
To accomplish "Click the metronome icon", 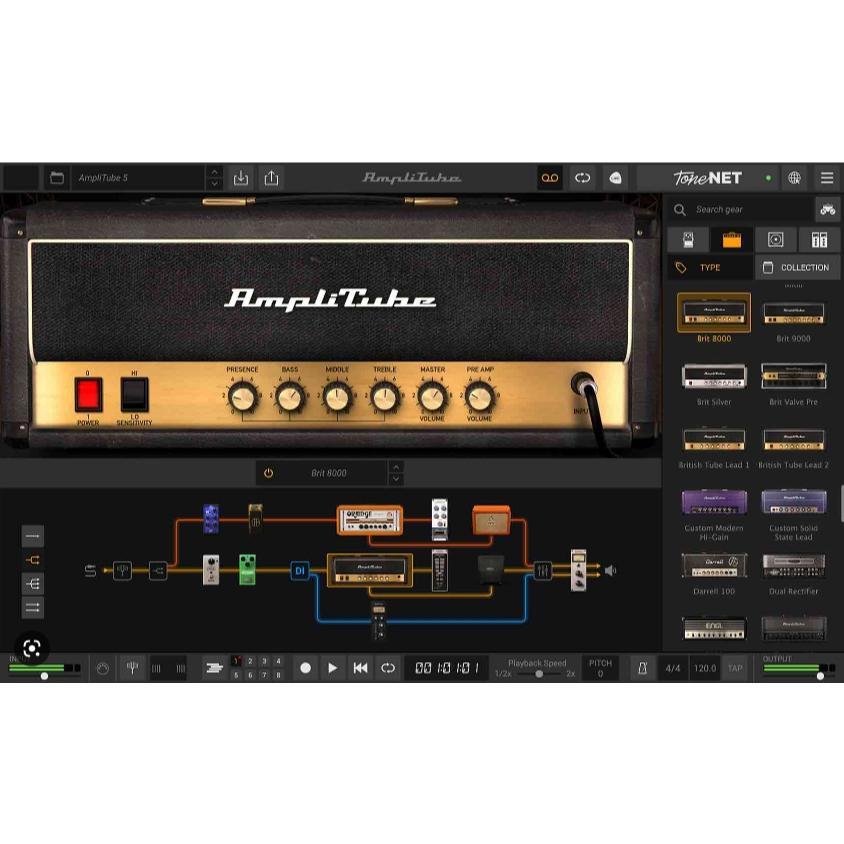I will click(x=642, y=668).
